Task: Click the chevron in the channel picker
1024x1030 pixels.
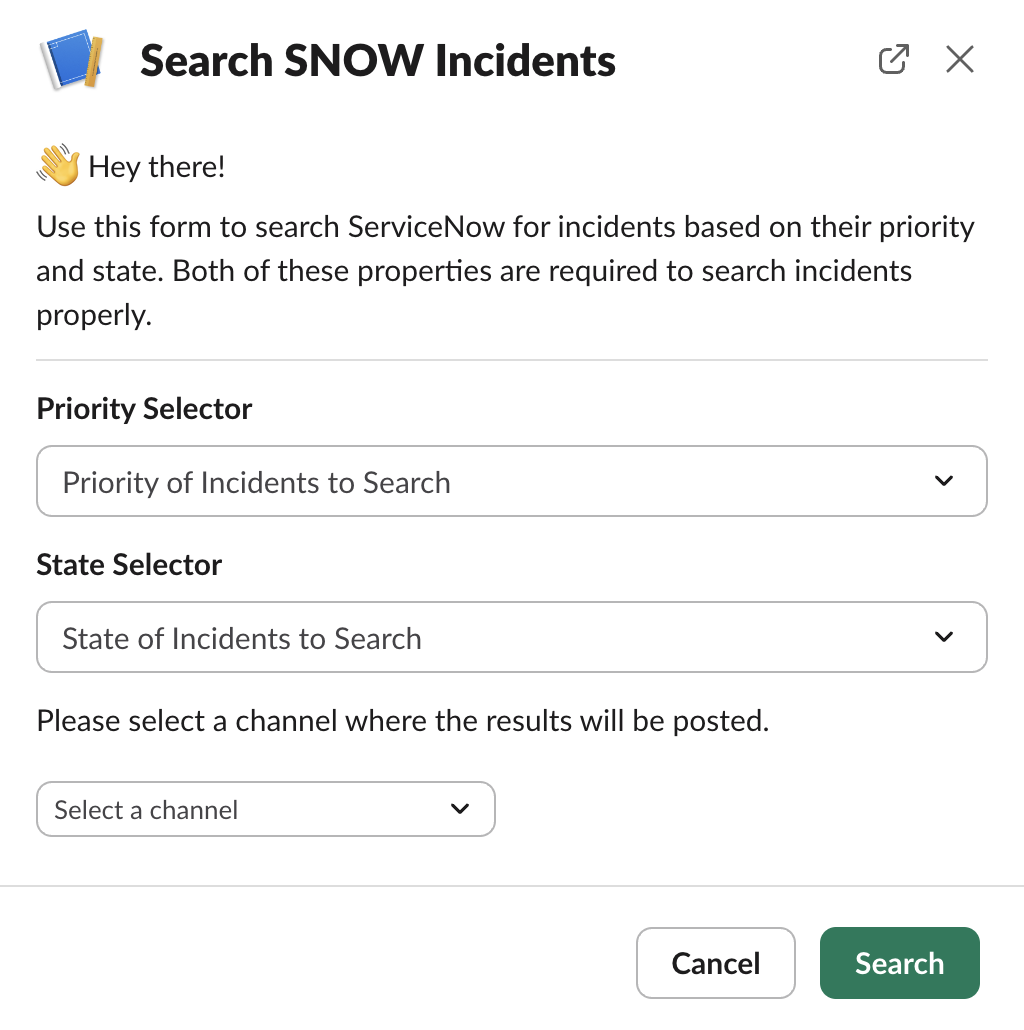Action: coord(460,809)
